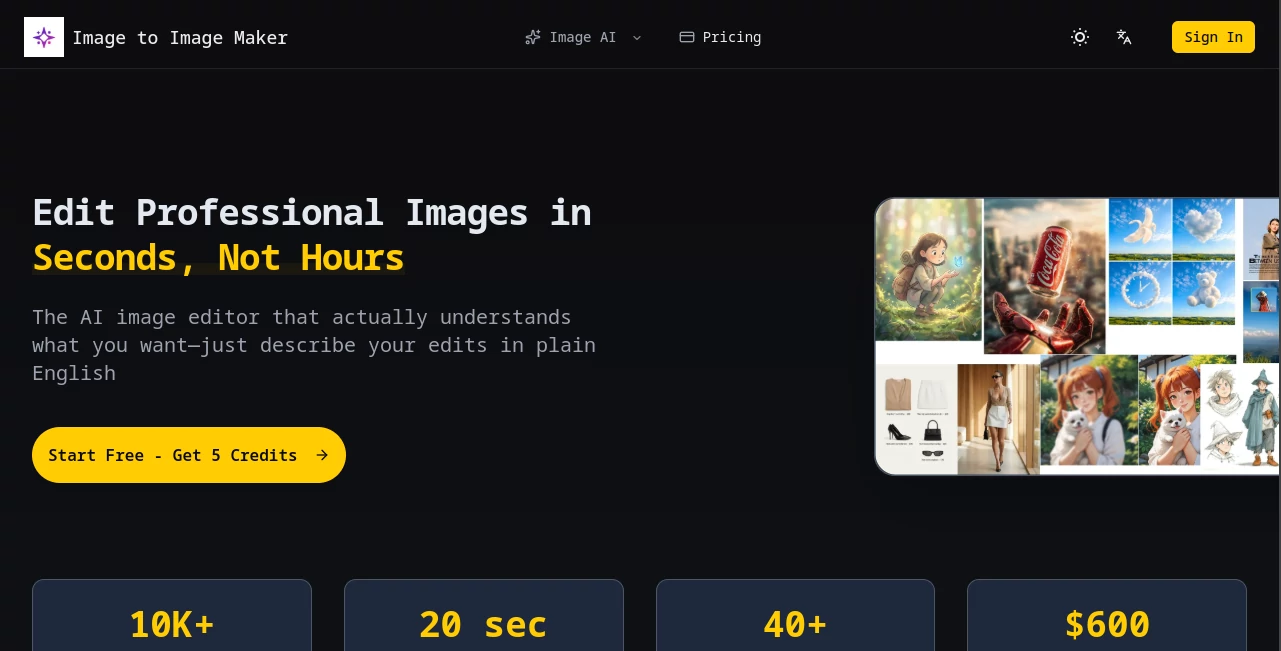This screenshot has width=1281, height=651.
Task: Click the sparkle logo icon in top-left corner
Action: tap(44, 37)
